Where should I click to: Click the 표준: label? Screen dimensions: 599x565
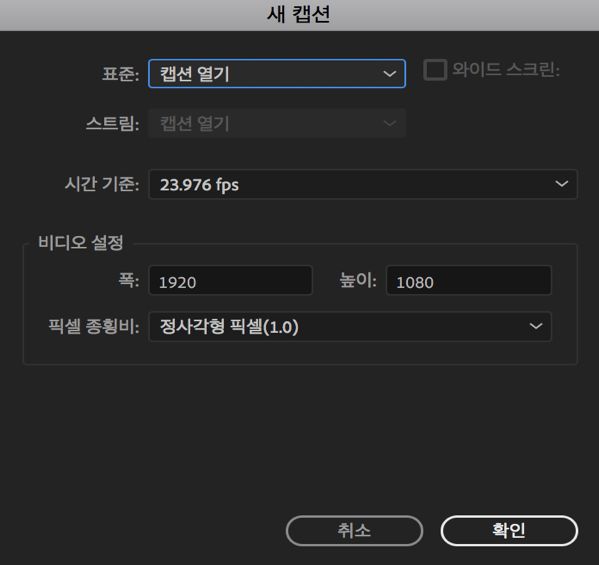120,74
